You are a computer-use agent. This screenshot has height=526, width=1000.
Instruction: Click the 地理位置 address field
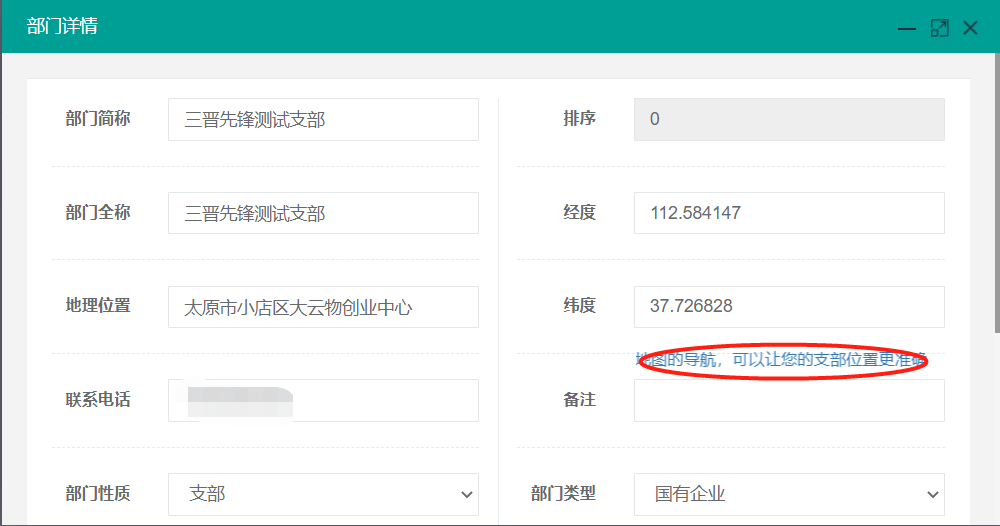[323, 307]
